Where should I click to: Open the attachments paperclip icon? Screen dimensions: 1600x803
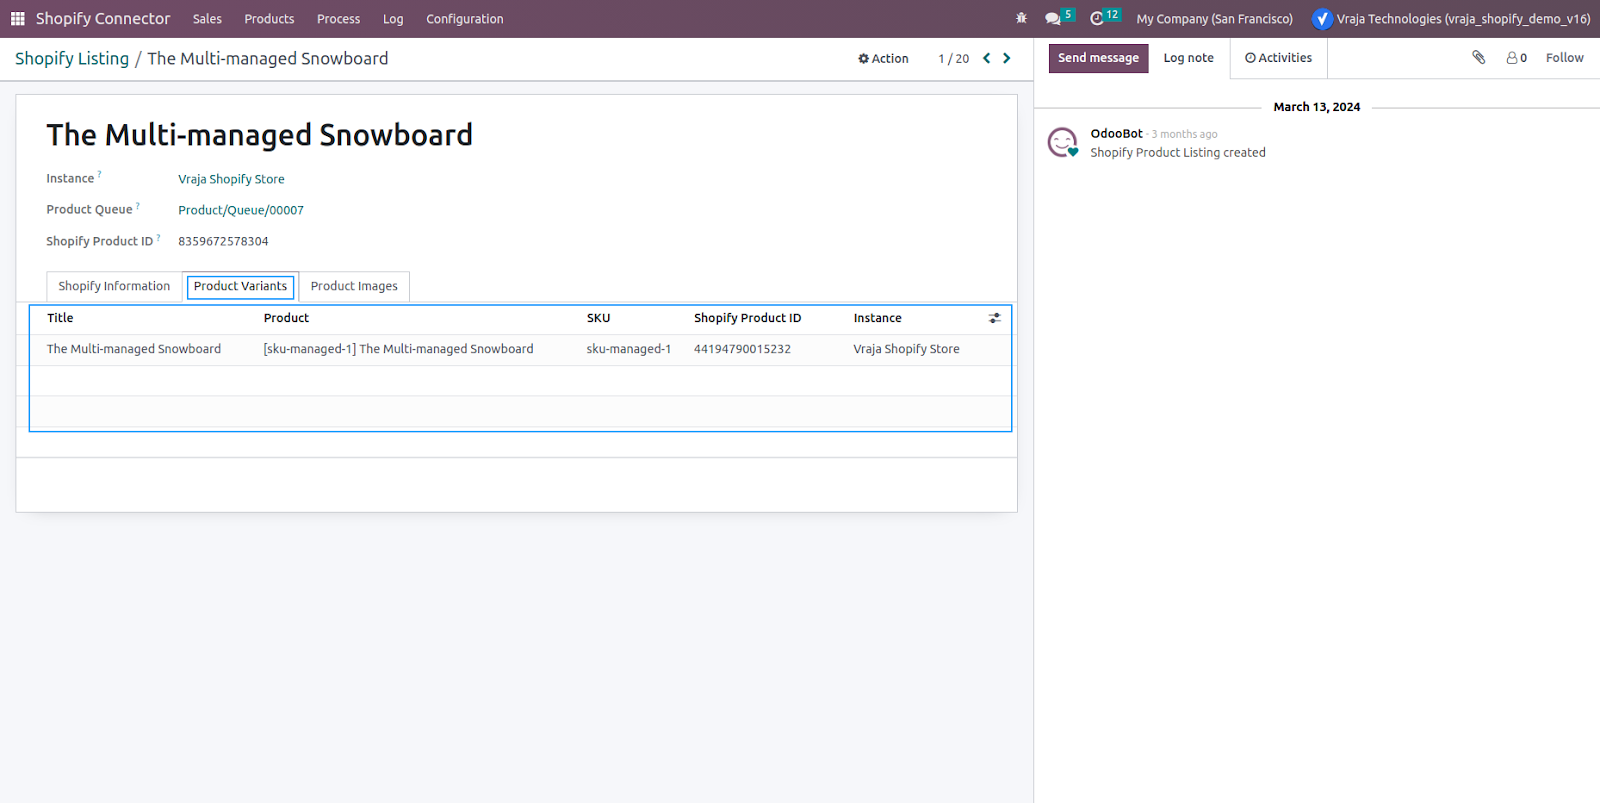coord(1479,58)
